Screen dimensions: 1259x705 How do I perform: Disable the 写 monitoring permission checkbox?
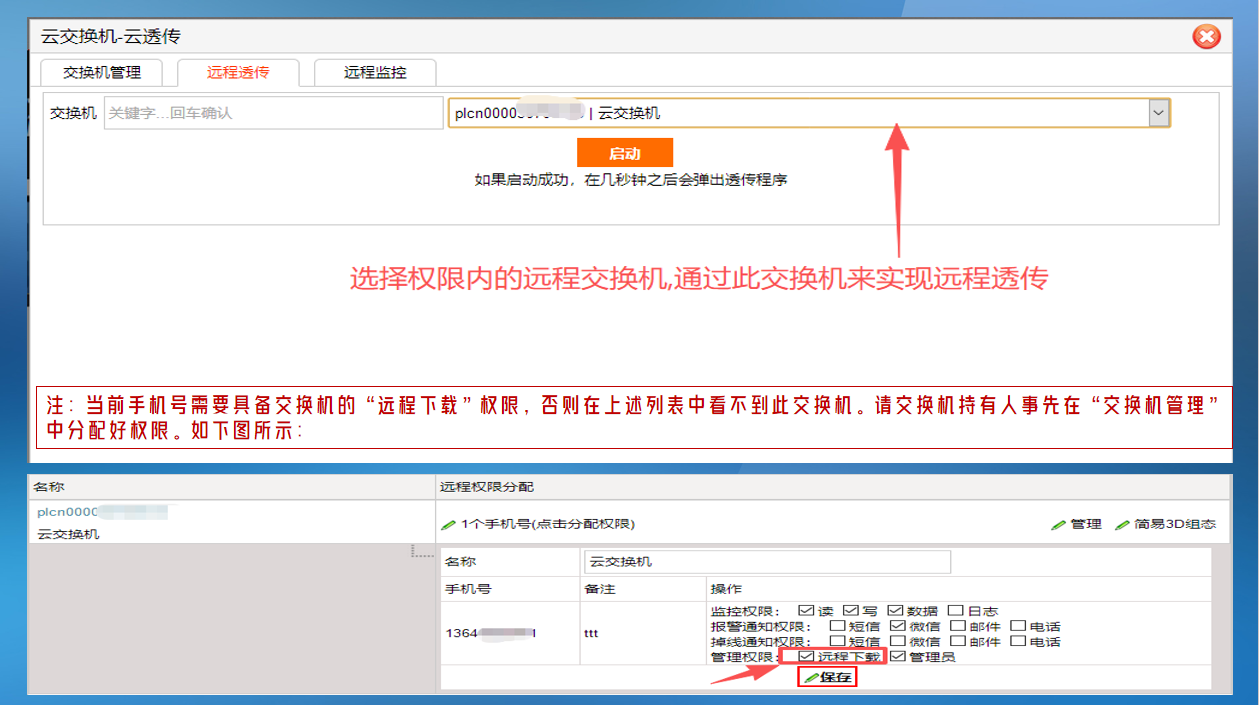tap(851, 611)
